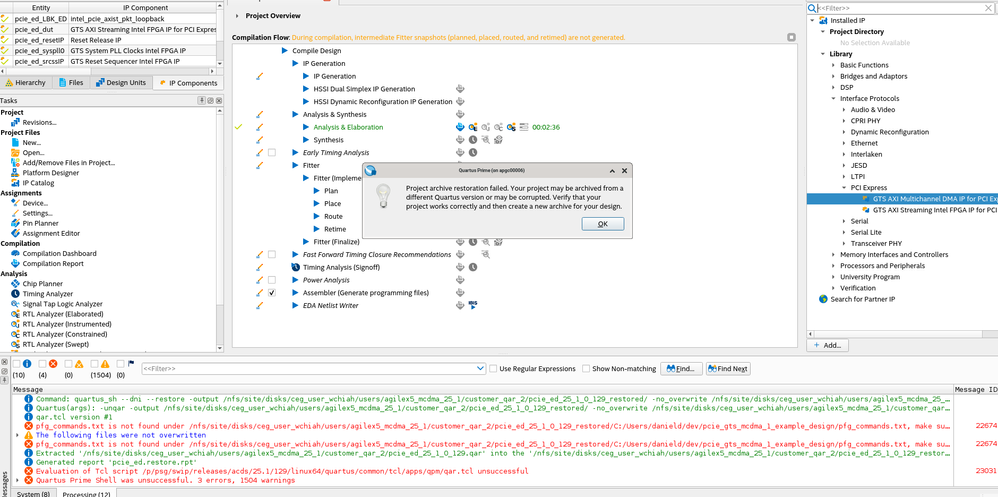Open Assembler report icon
Viewport: 998px width, 497px height.
pos(460,293)
